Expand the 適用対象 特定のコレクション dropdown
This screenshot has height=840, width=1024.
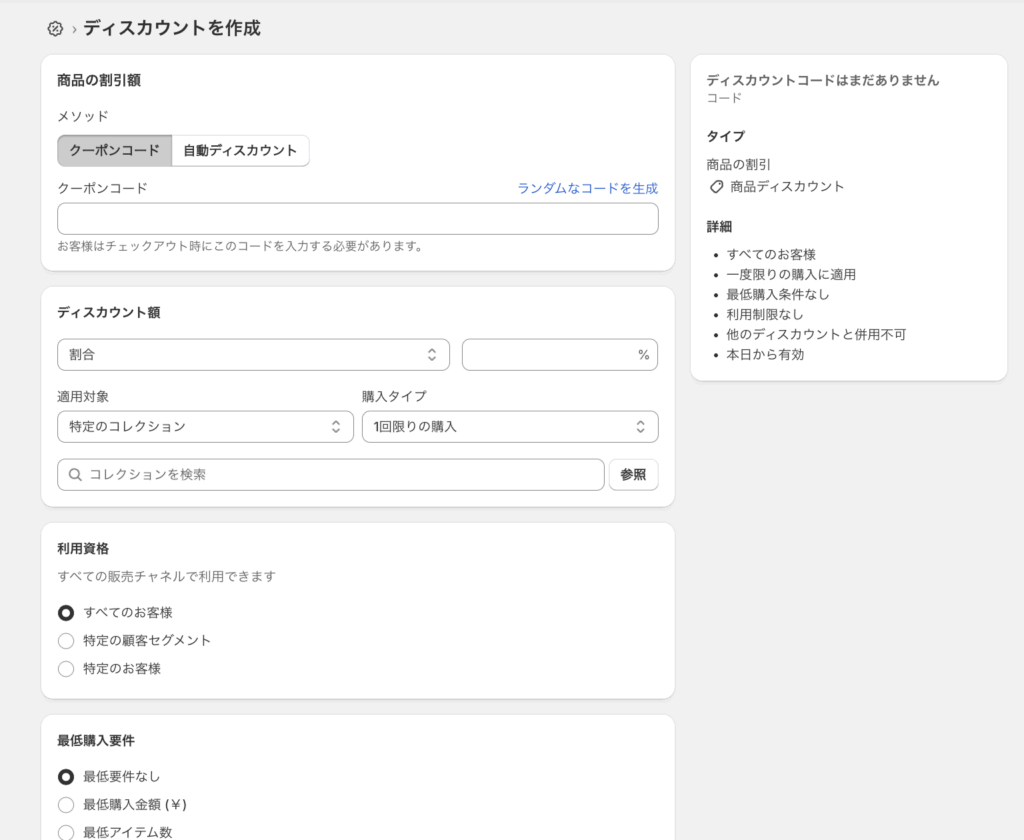pos(205,427)
